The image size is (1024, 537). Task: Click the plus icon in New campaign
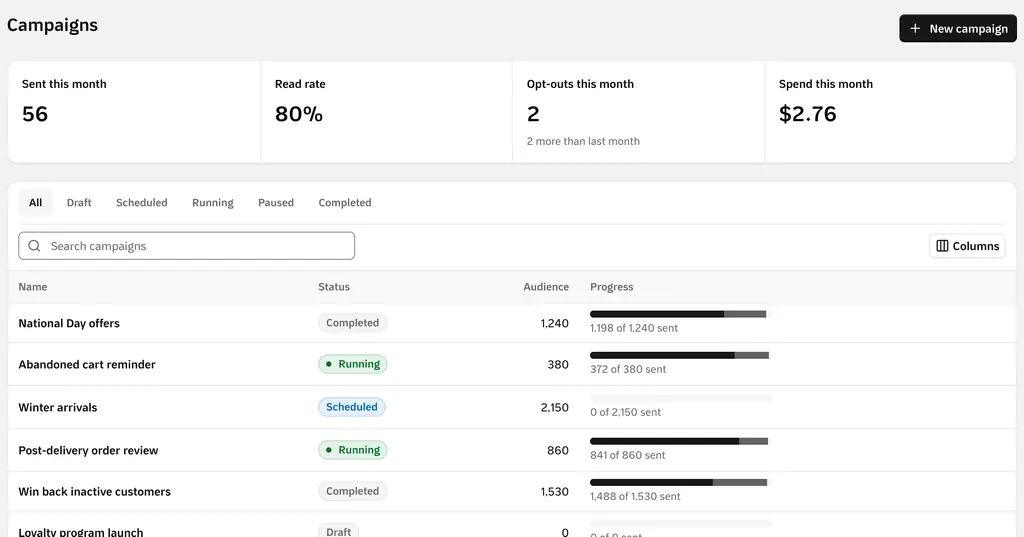915,29
